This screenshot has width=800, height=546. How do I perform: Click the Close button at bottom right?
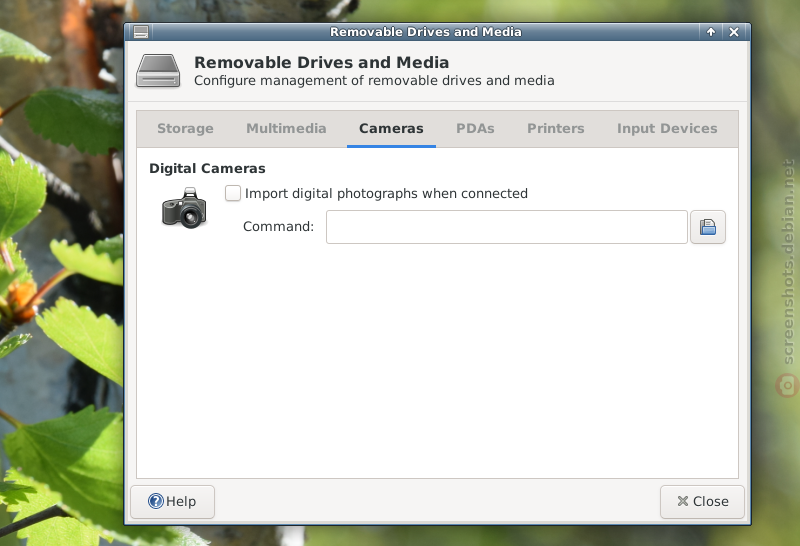702,502
